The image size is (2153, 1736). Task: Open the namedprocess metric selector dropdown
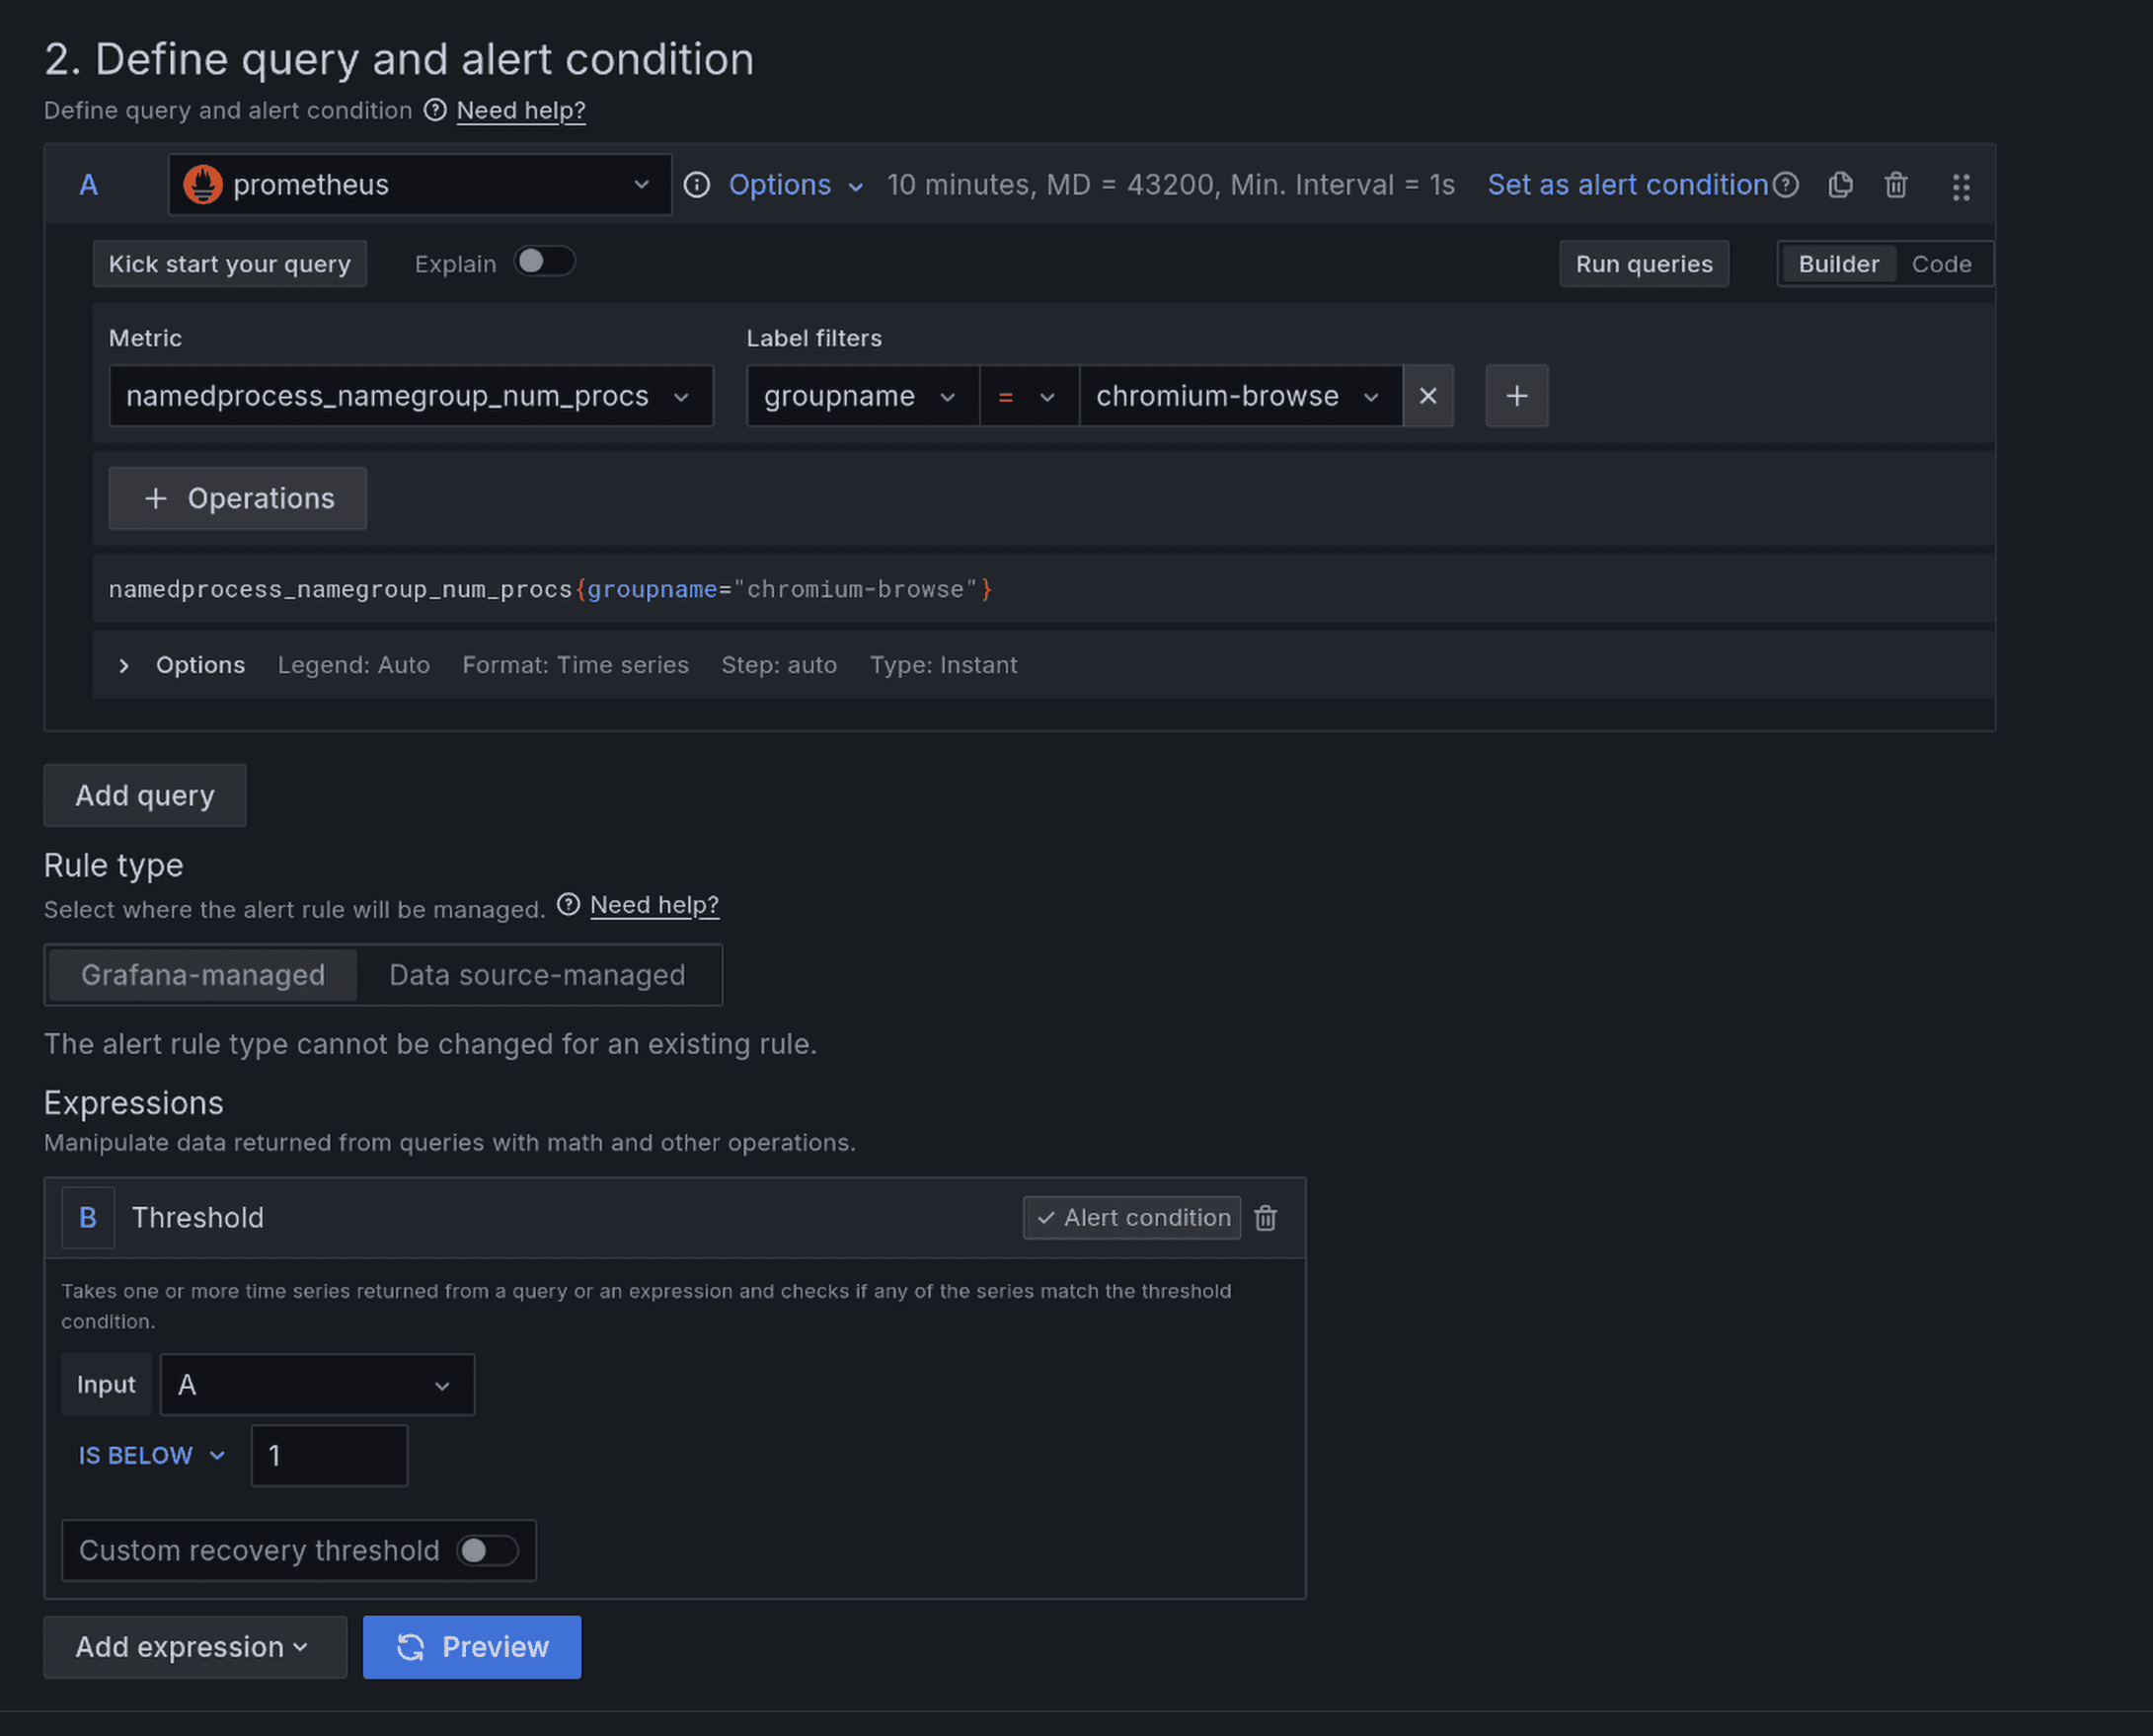point(410,396)
